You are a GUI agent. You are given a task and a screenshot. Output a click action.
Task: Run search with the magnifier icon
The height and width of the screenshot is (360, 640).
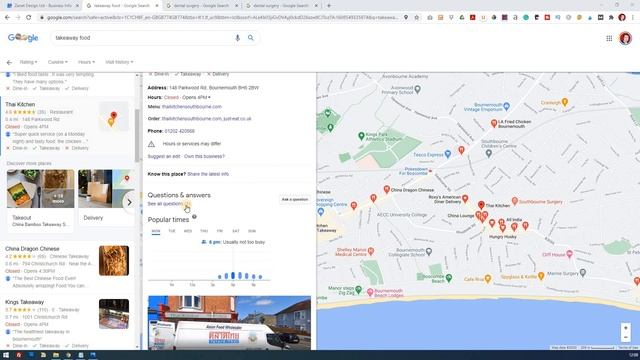tap(251, 38)
